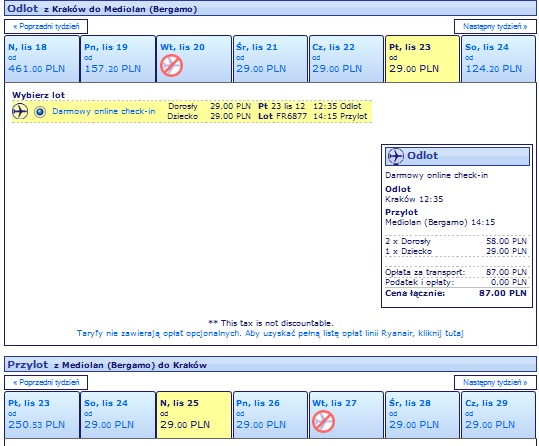Viewport: 539px width, 446px height.
Task: Click the '1 x Dziecko' summary line
Action: tap(456, 251)
